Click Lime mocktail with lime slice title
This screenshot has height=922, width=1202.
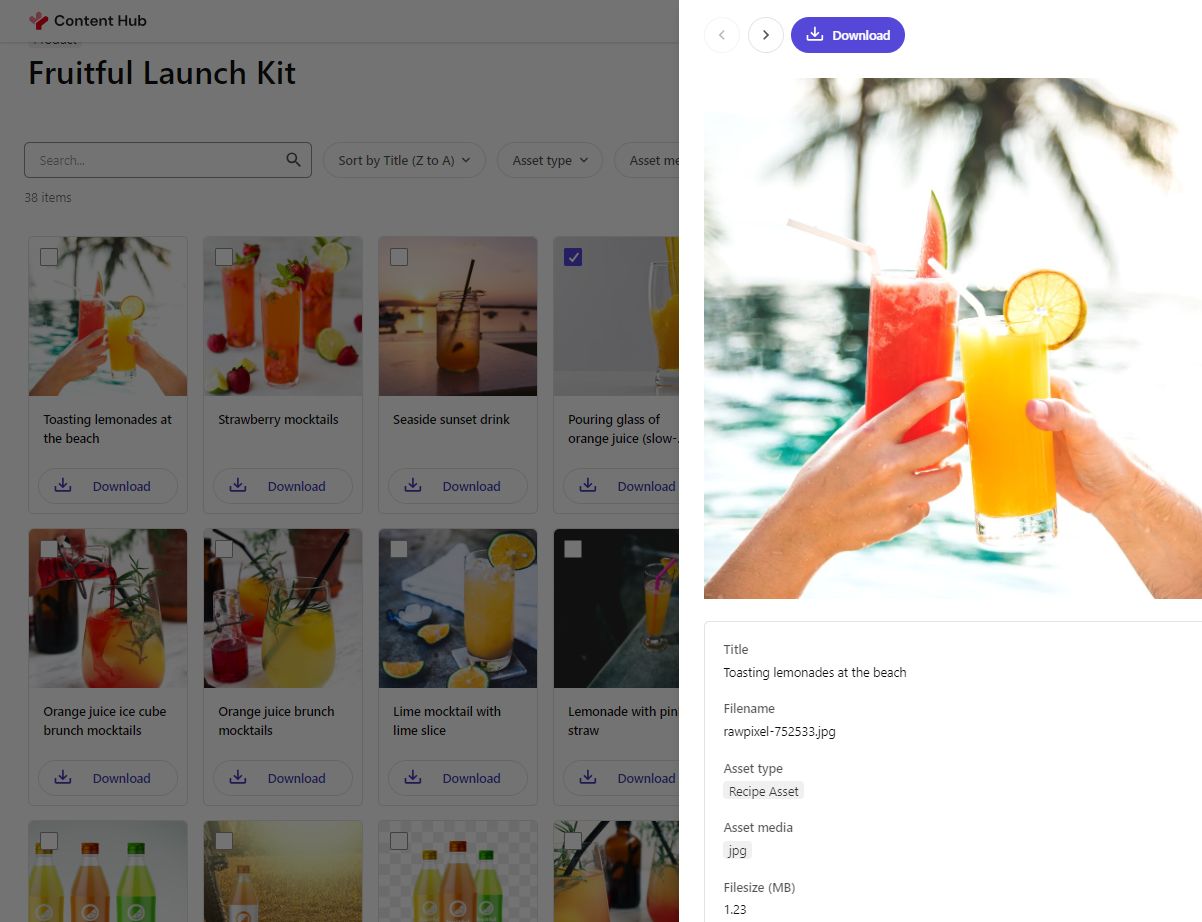coord(447,721)
